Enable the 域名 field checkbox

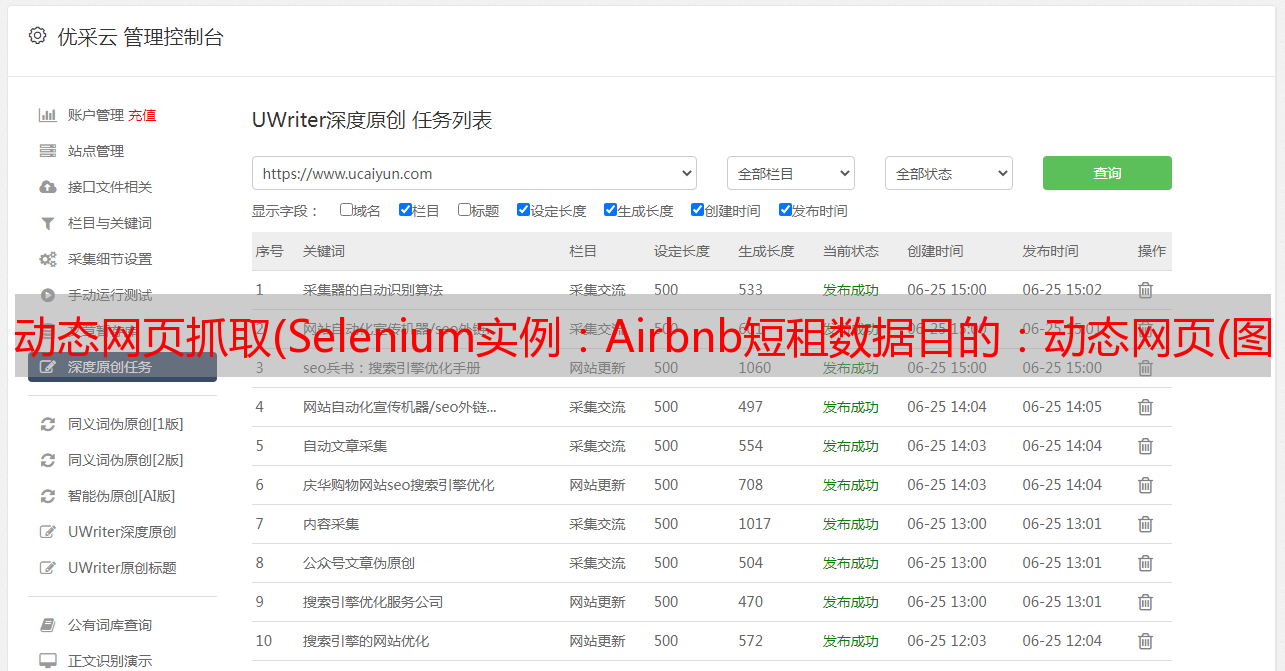click(x=346, y=210)
